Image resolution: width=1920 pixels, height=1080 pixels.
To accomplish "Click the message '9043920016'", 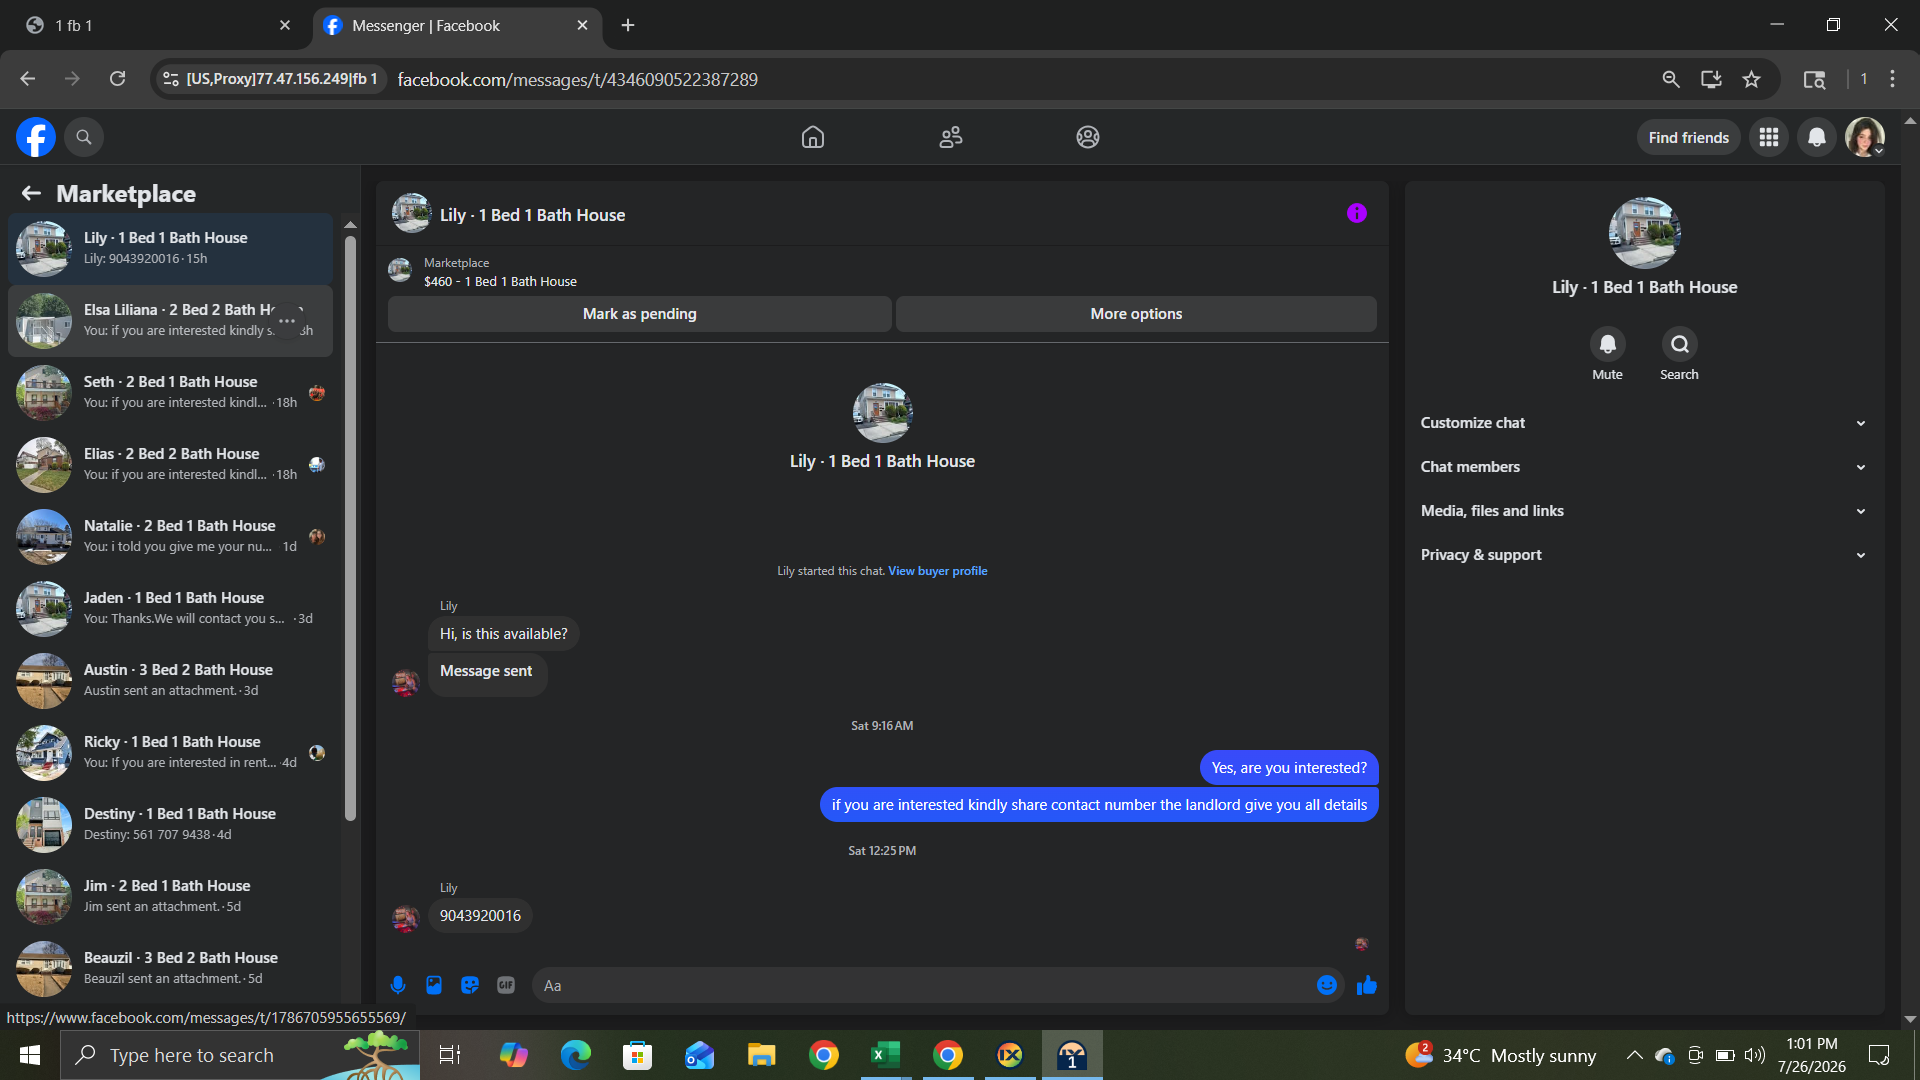I will [x=480, y=916].
